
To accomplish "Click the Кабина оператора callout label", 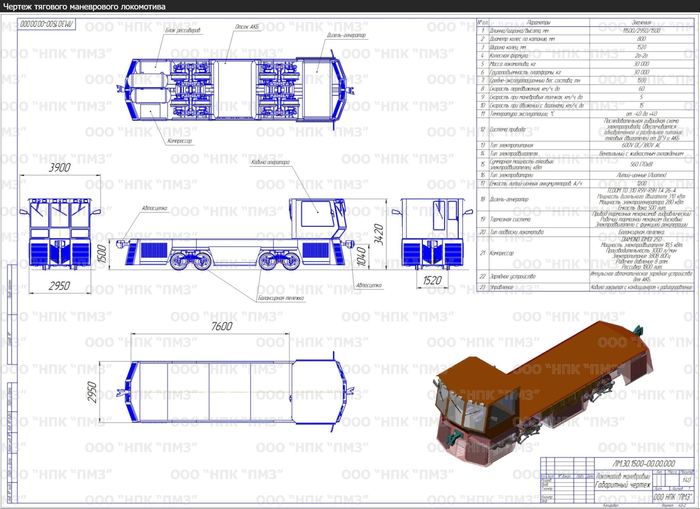I will pos(270,162).
